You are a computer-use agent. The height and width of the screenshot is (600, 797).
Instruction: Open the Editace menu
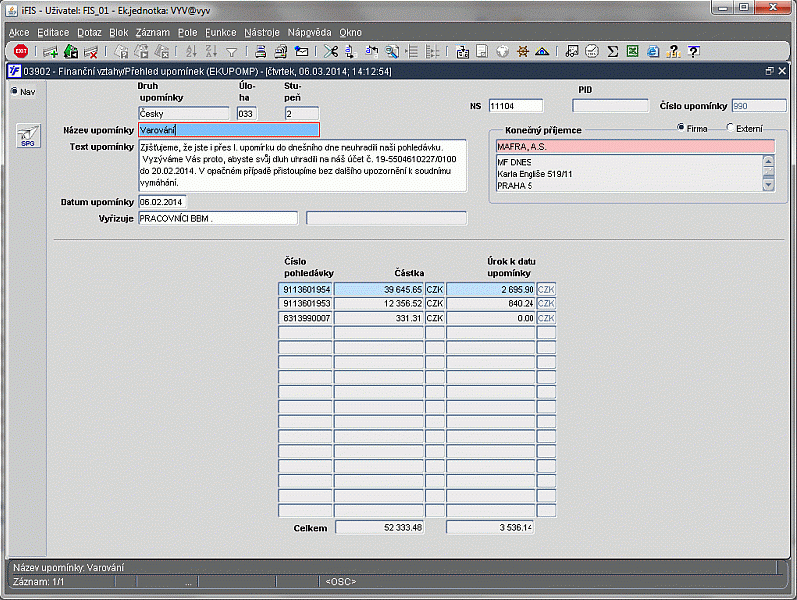(53, 33)
